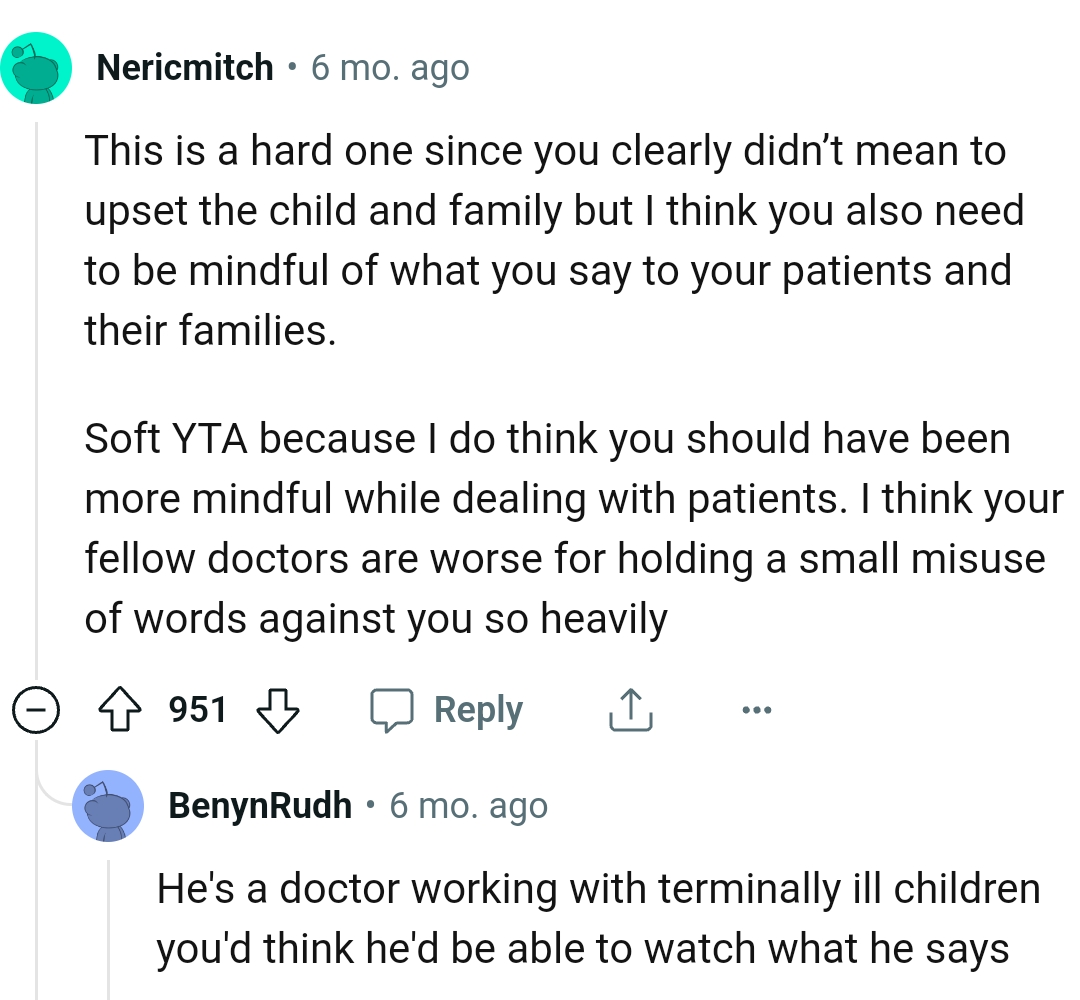Click the share icon under Nericmitch's comment
The image size is (1080, 1000).
[629, 708]
